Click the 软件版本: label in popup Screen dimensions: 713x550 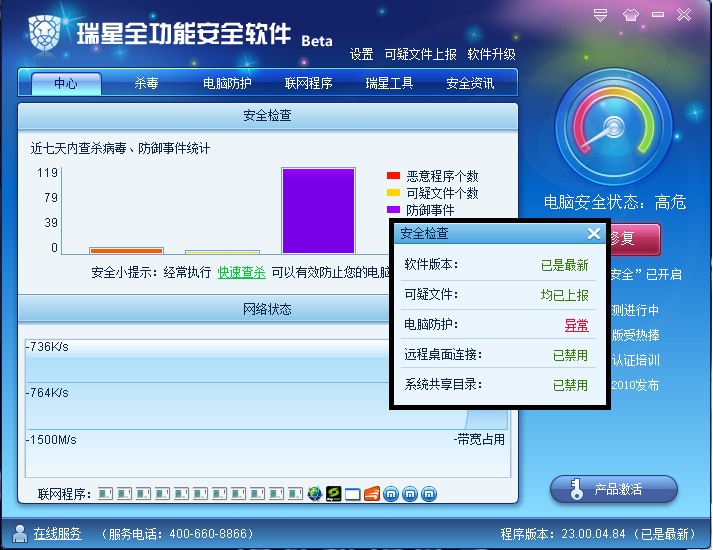tap(431, 264)
